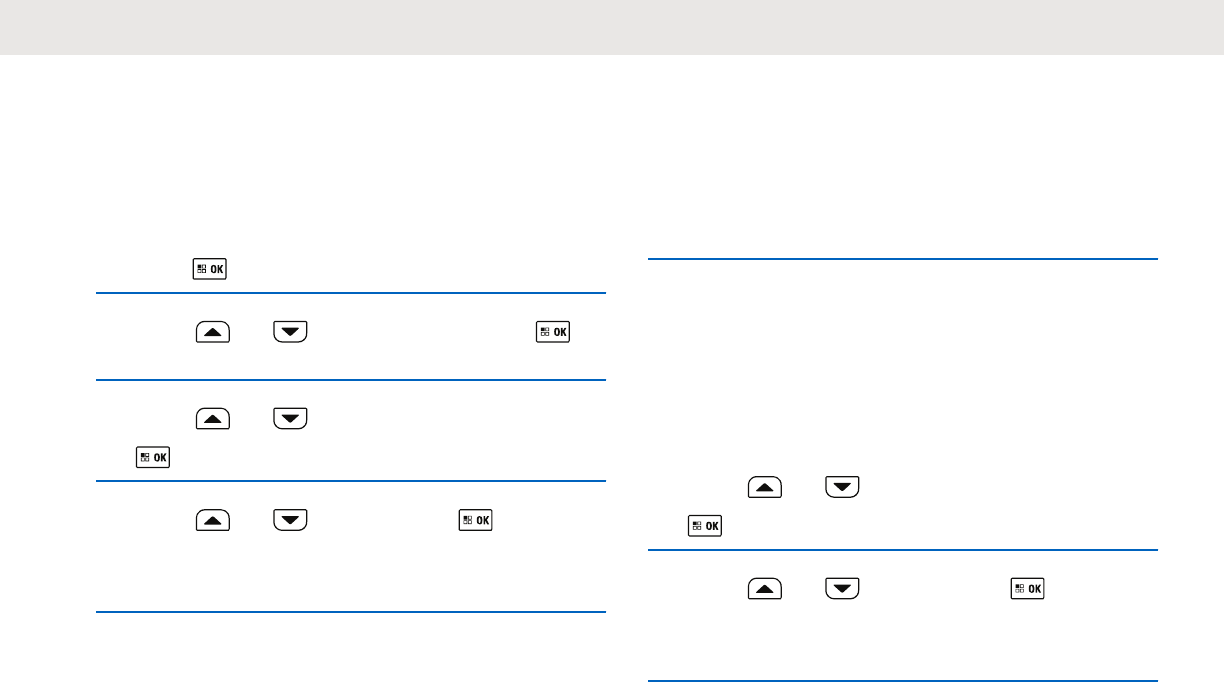
Task: Click the OK key icon on the left column's leftmost edge
Action: click(153, 457)
